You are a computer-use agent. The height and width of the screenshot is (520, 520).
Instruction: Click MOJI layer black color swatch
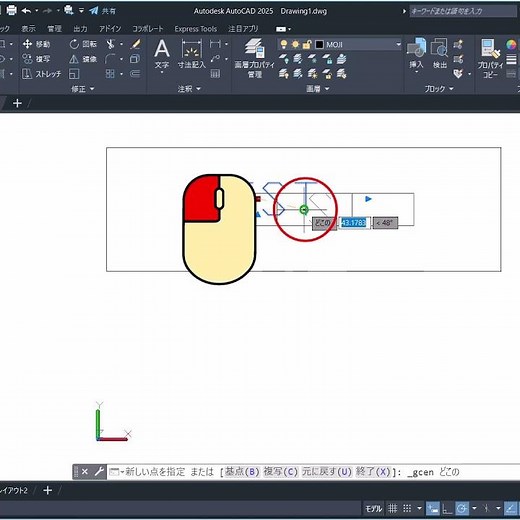[x=319, y=44]
